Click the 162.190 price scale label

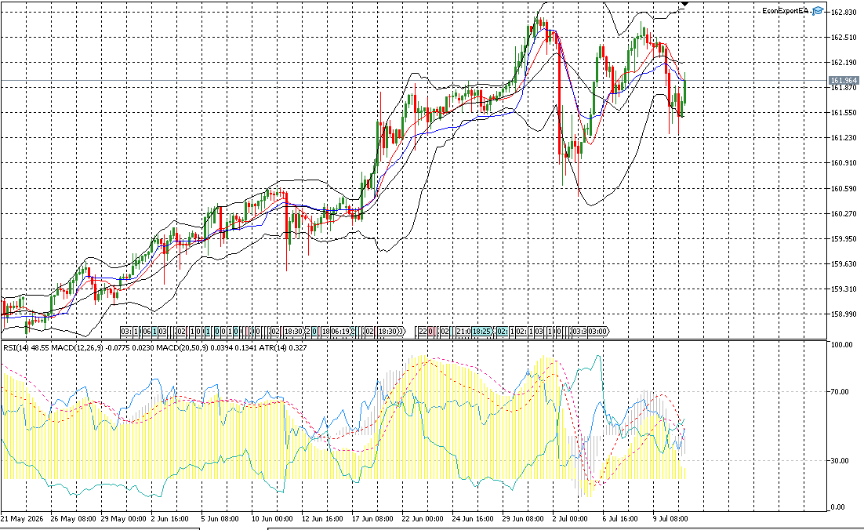[843, 63]
